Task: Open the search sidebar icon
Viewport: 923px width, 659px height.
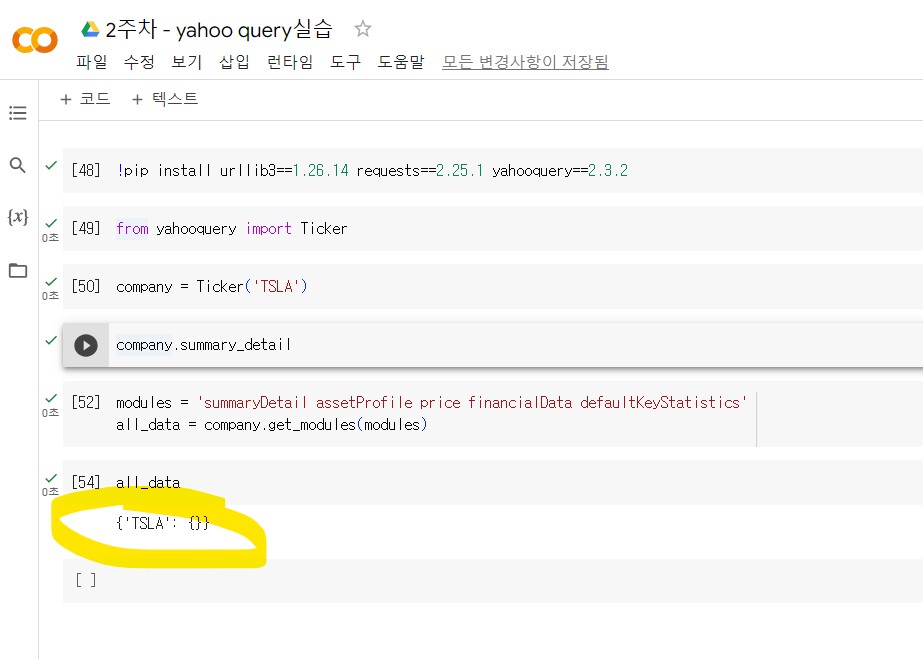Action: (18, 165)
